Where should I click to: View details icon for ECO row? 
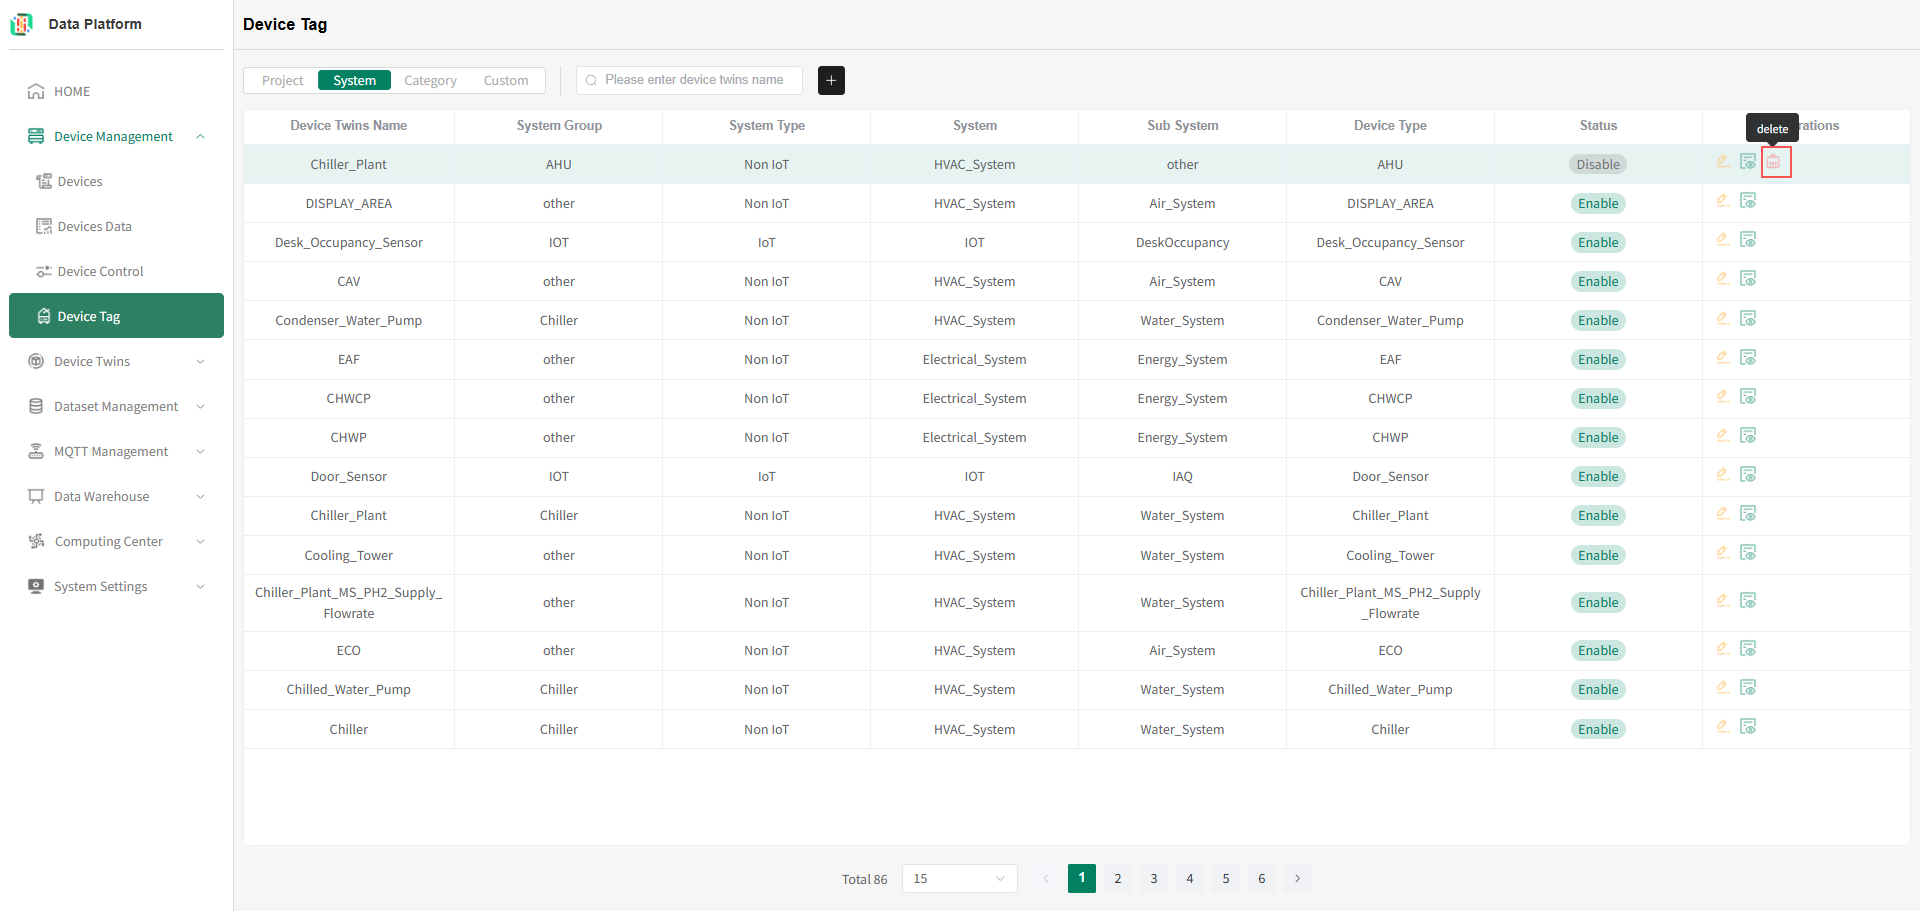1748,648
